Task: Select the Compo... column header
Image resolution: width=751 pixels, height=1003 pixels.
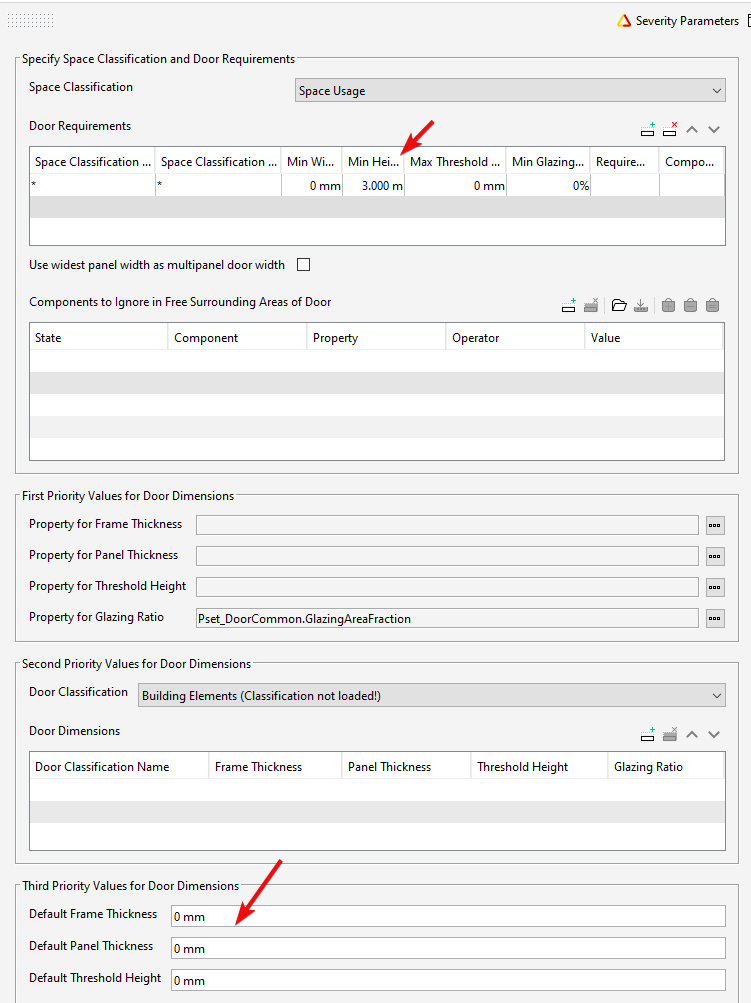Action: [692, 162]
